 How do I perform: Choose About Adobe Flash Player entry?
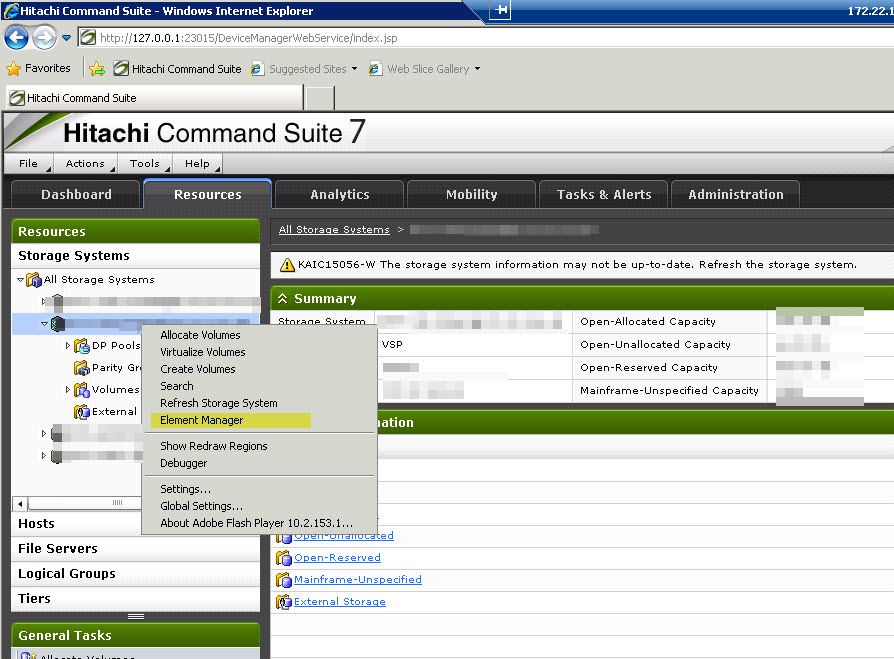click(256, 523)
